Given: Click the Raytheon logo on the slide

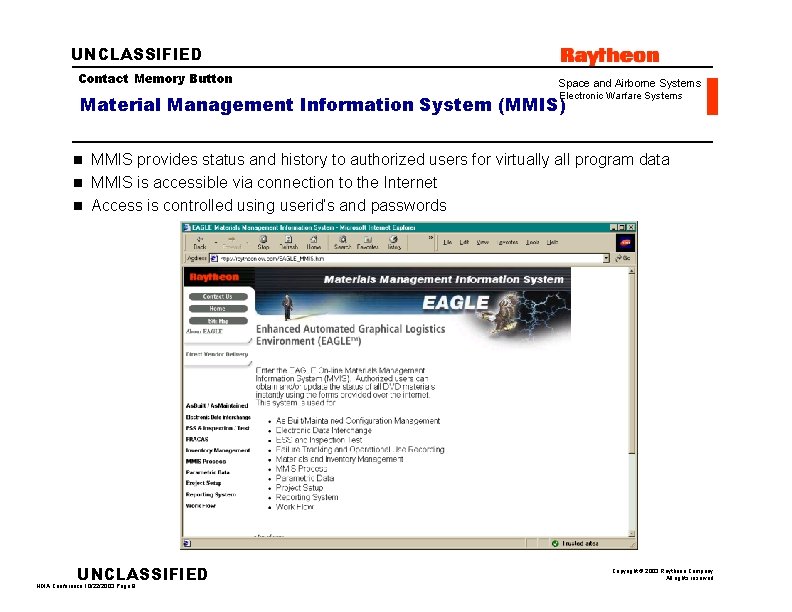Looking at the screenshot, I should pos(610,56).
